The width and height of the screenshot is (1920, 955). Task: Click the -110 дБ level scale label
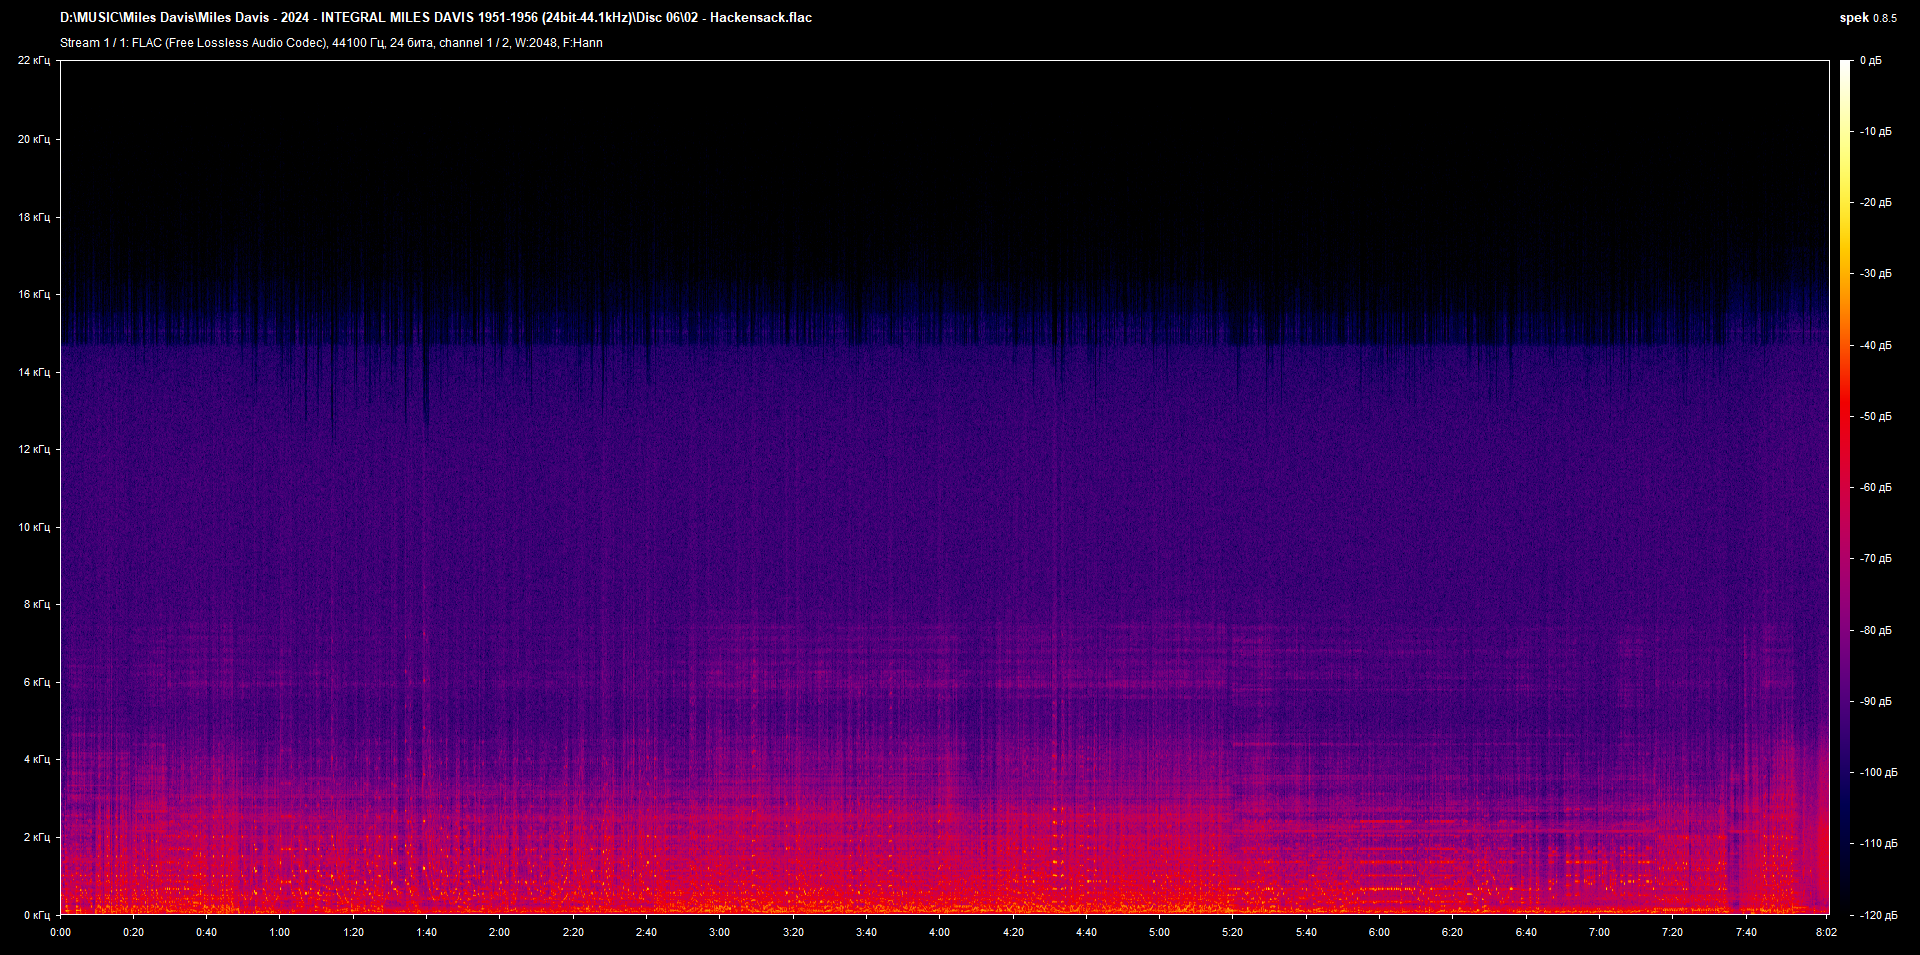[x=1878, y=844]
